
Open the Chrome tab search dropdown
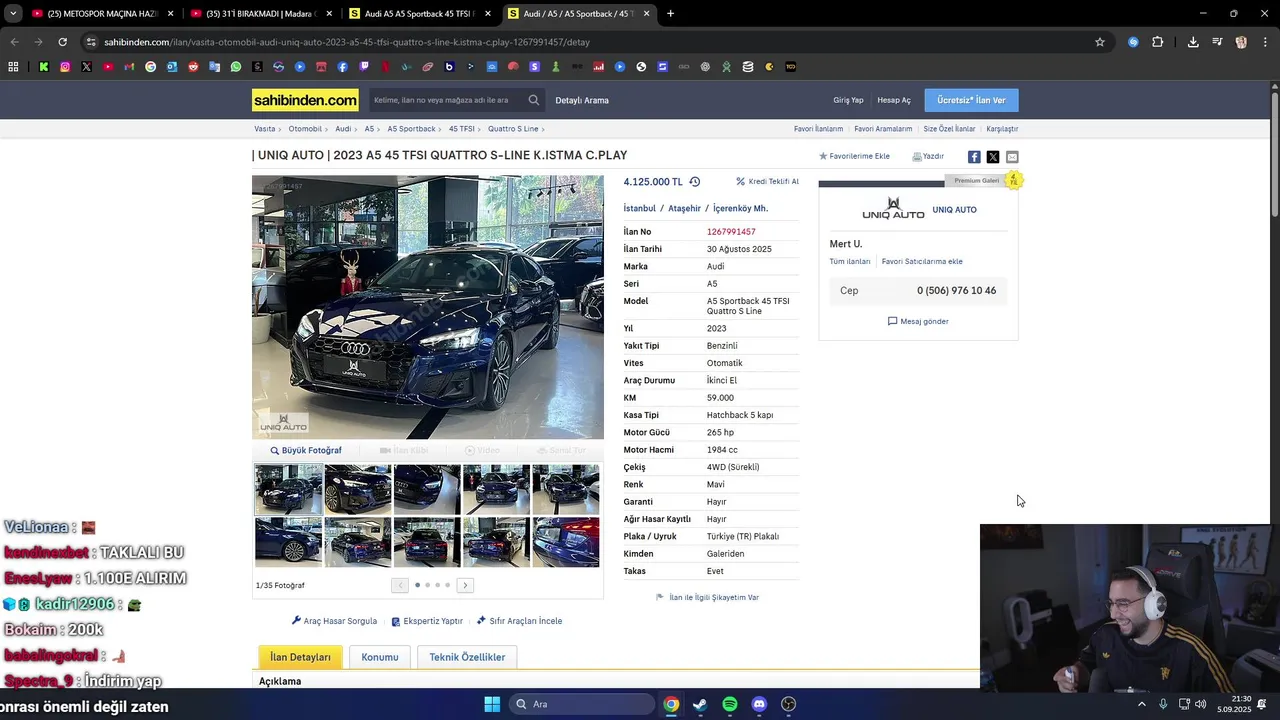click(x=12, y=14)
